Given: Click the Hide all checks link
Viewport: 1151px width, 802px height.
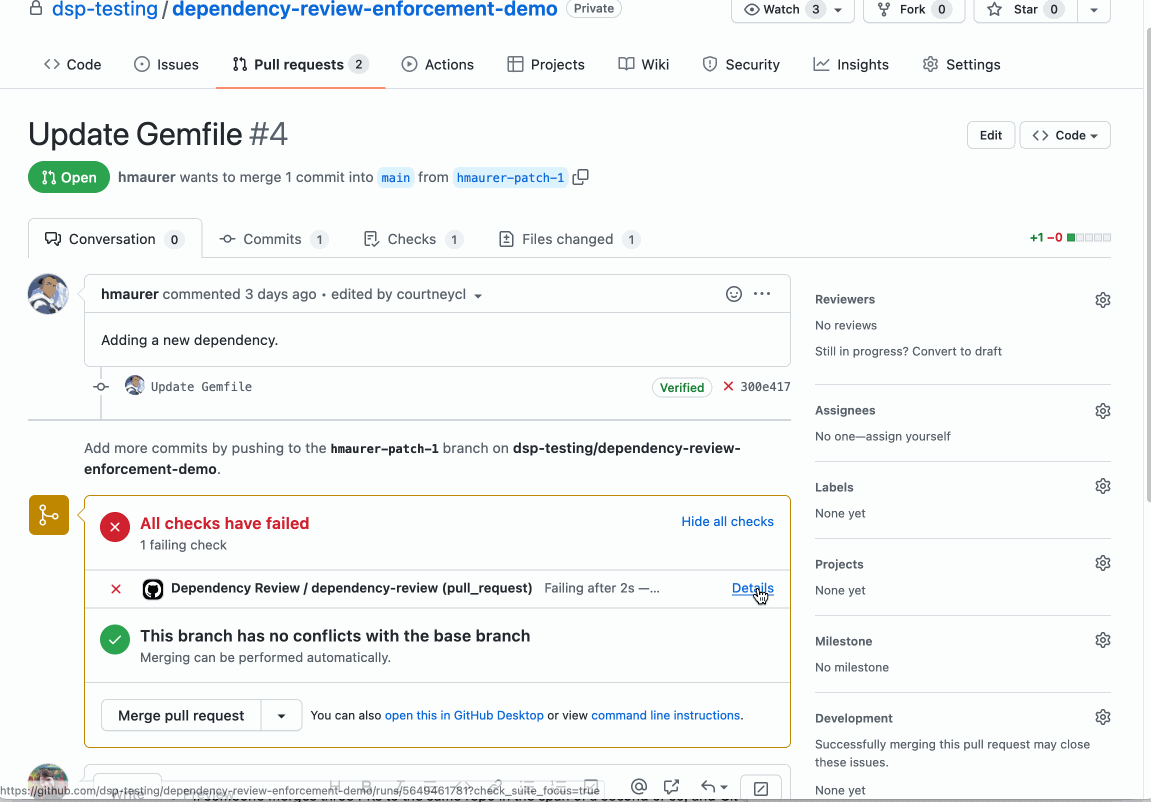Looking at the screenshot, I should (x=727, y=521).
